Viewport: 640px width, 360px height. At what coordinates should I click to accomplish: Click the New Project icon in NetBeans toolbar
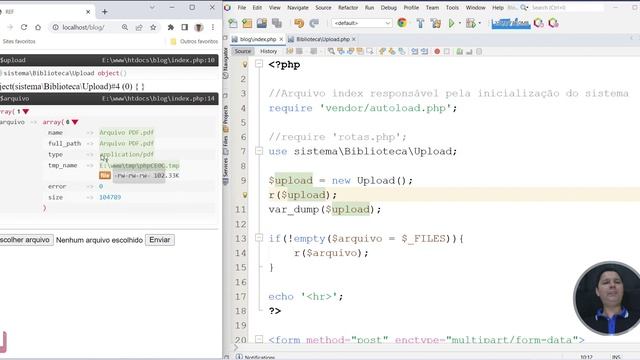[x=247, y=23]
